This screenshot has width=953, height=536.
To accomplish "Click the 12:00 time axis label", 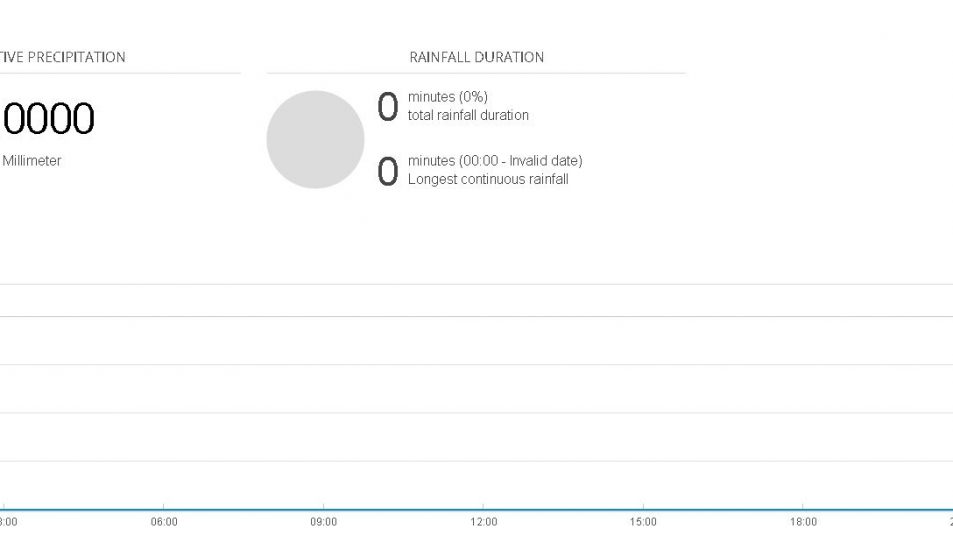I will [x=484, y=521].
